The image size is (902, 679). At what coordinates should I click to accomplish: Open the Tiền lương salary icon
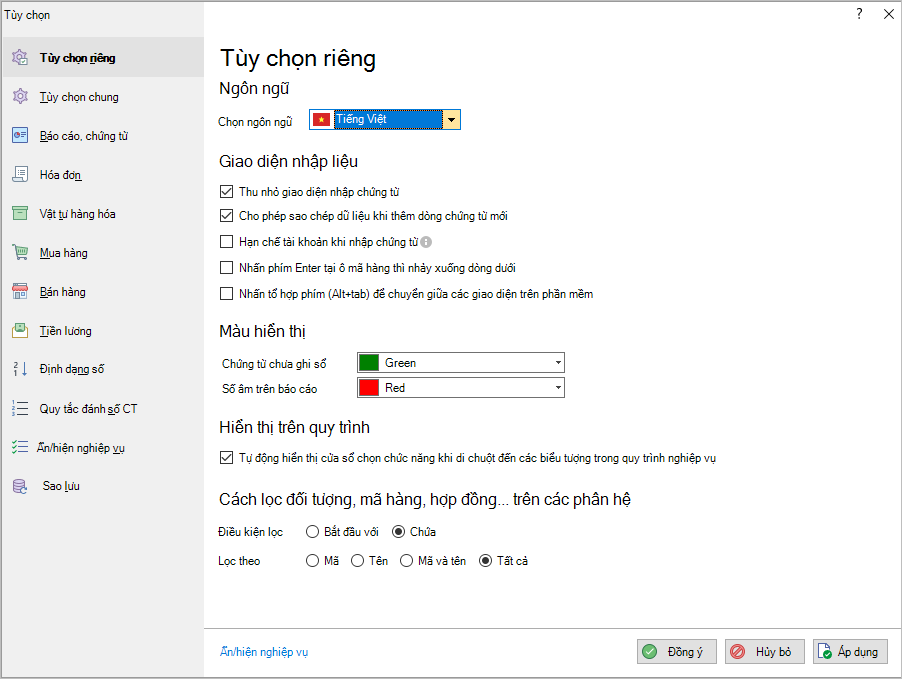[19, 331]
